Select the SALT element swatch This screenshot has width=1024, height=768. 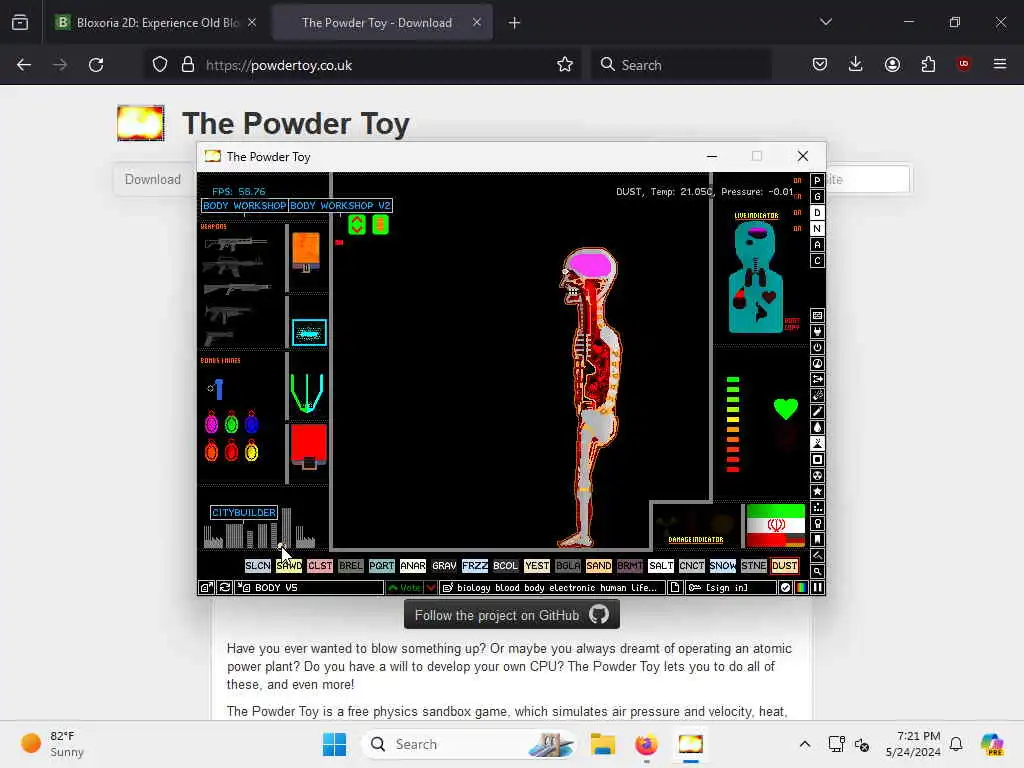tap(660, 566)
